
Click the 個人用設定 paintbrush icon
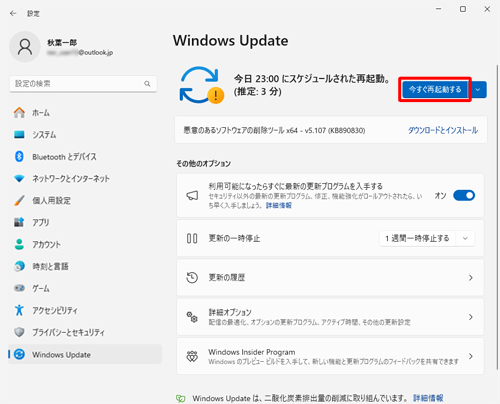click(x=19, y=200)
